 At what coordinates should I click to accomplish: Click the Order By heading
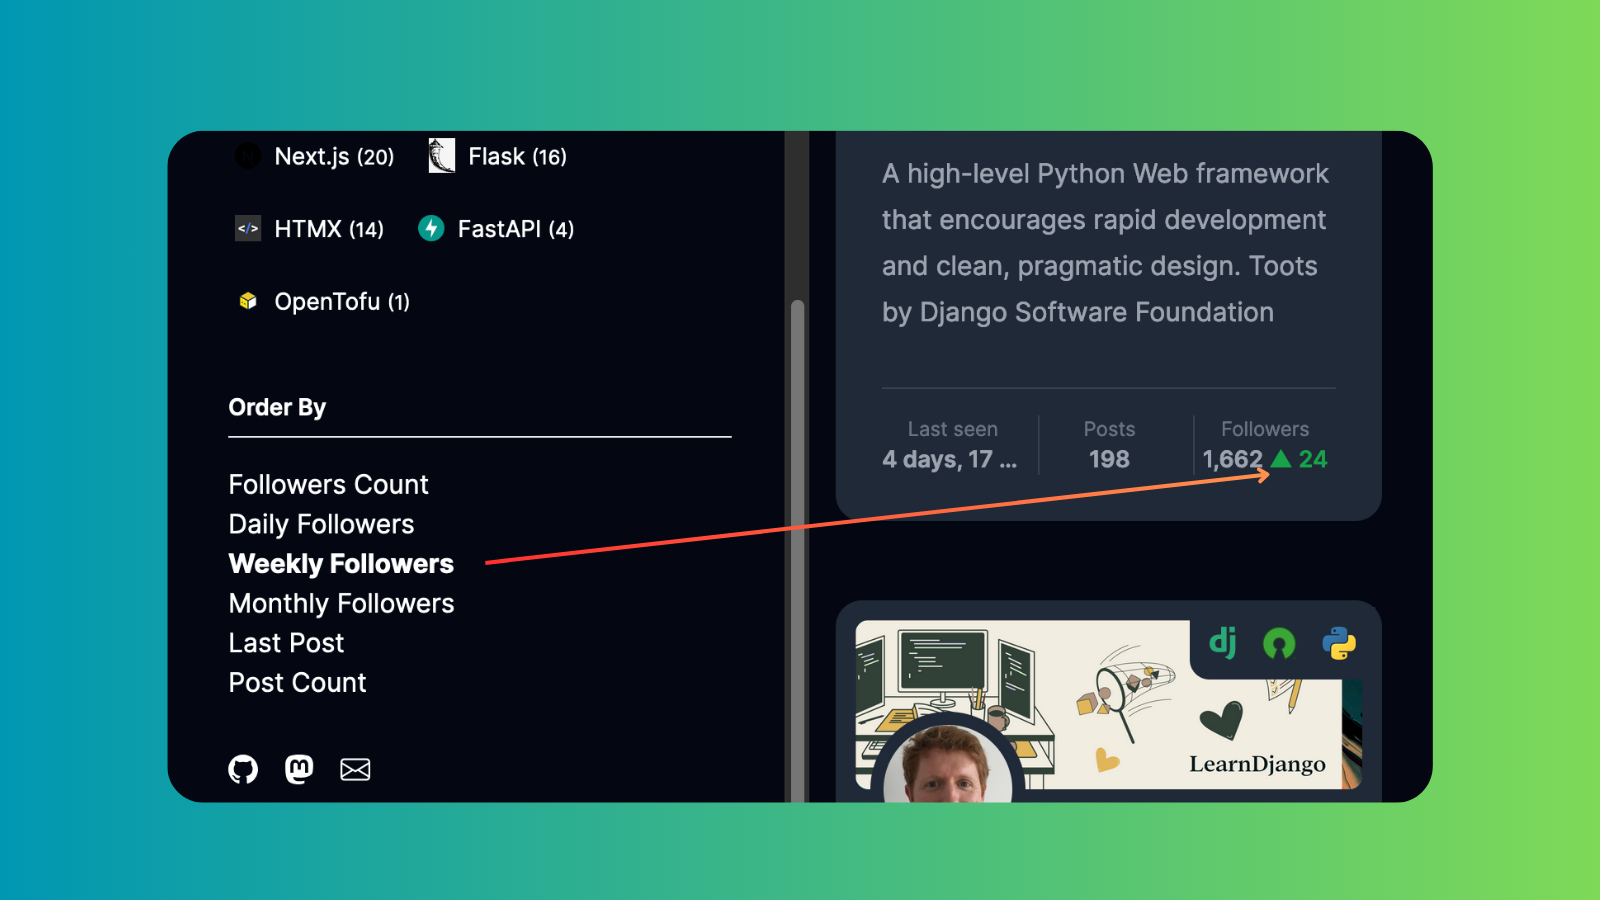(277, 407)
